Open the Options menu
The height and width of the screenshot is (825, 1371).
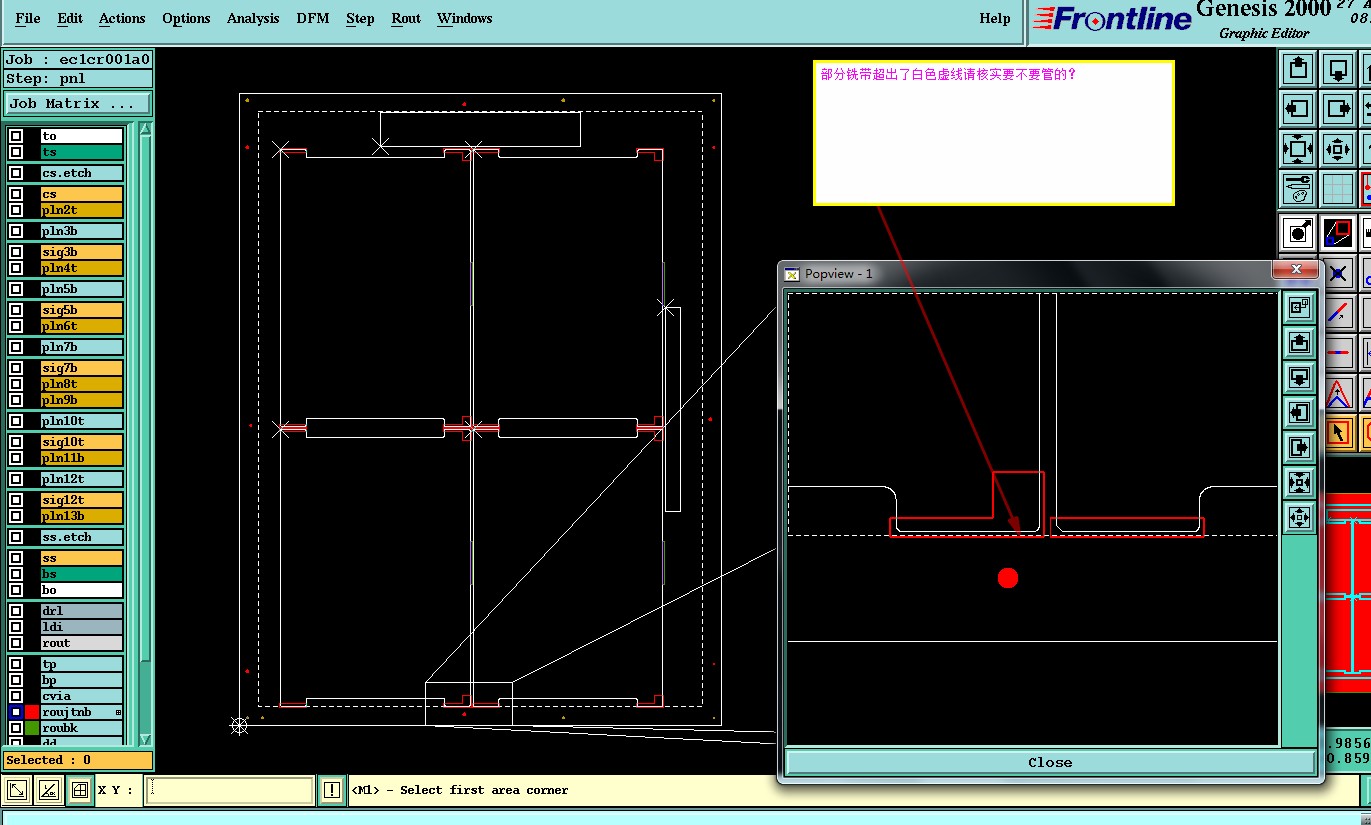(x=186, y=18)
